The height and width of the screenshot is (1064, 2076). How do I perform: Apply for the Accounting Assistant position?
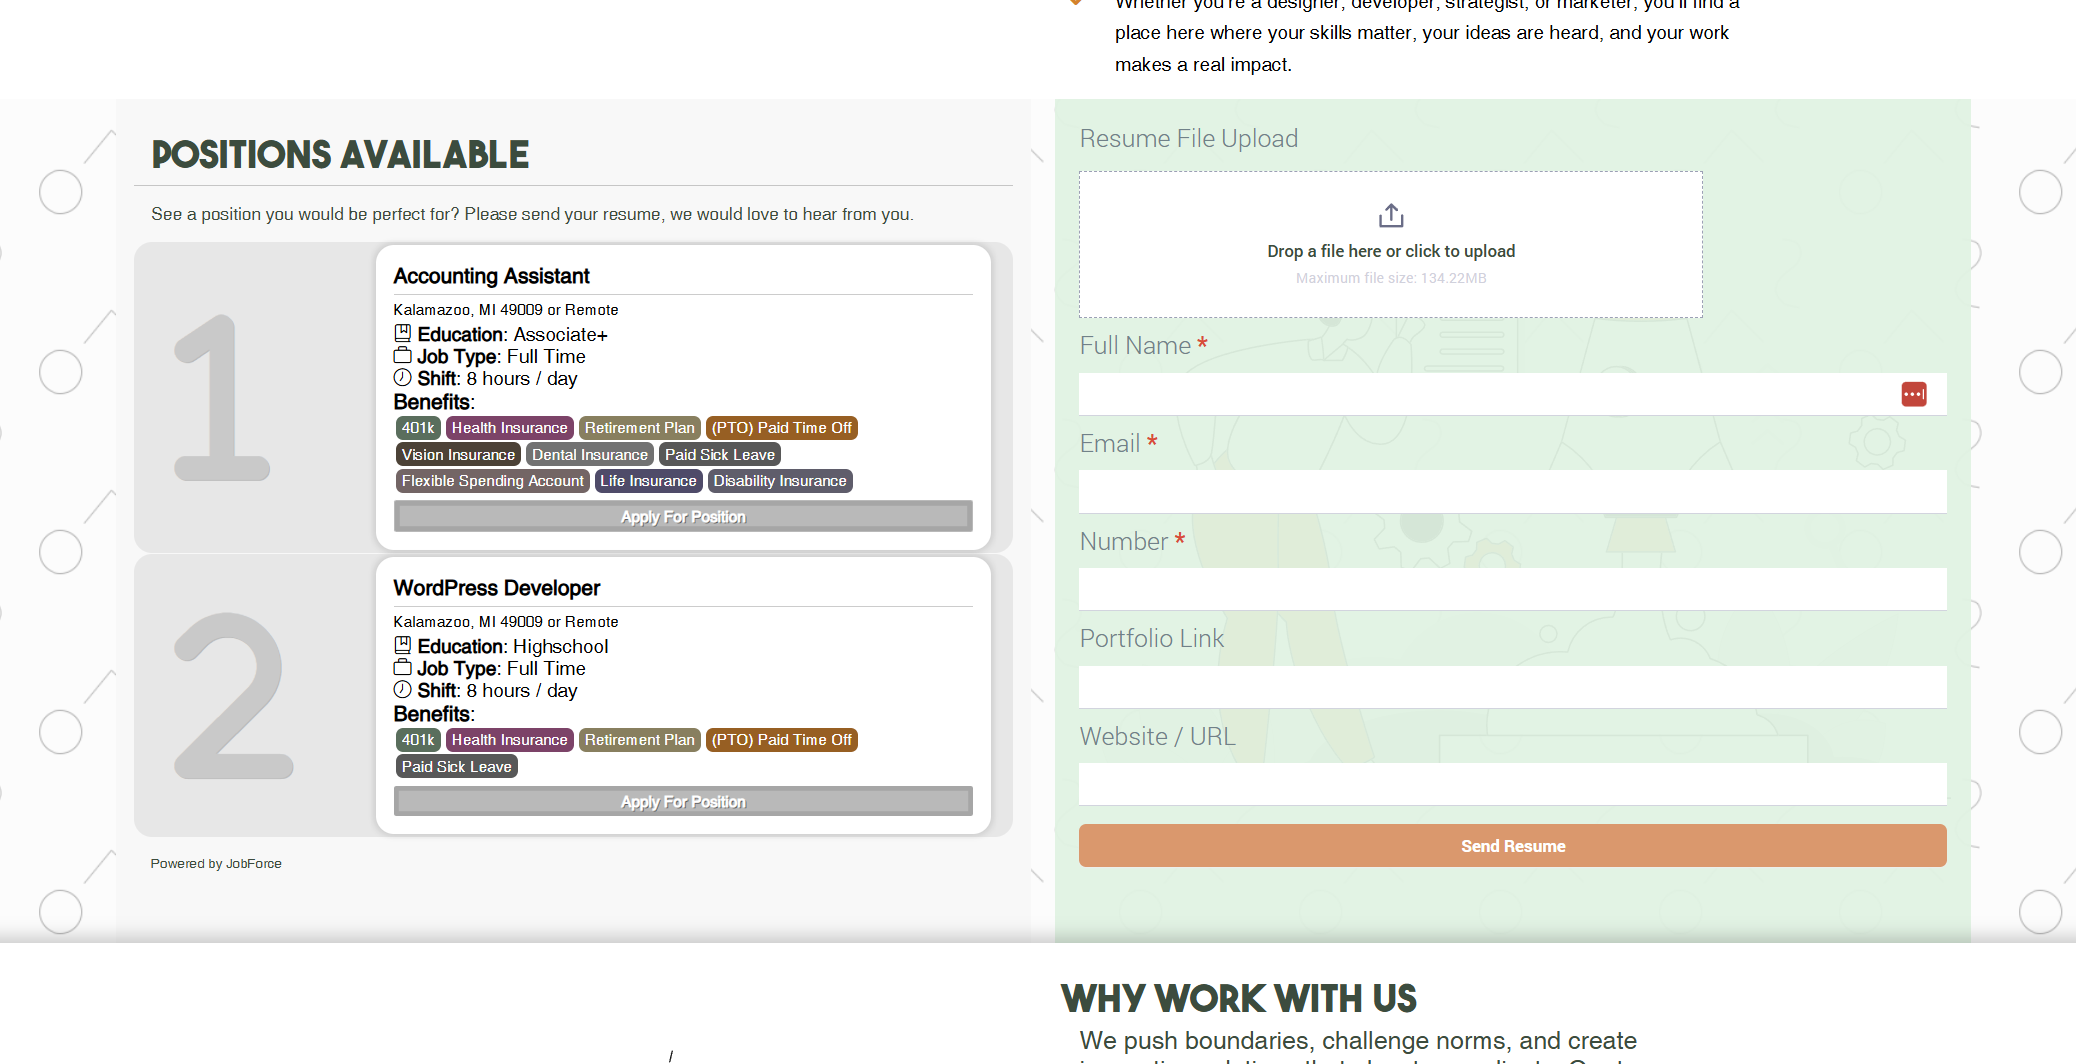pos(683,517)
